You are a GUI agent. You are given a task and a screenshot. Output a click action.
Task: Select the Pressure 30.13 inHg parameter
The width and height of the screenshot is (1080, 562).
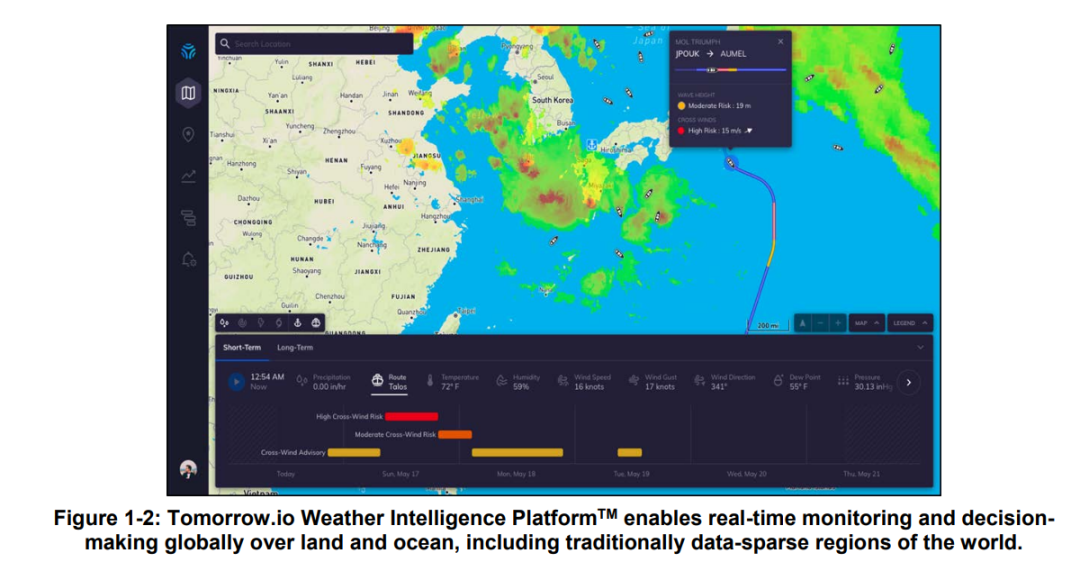click(865, 382)
